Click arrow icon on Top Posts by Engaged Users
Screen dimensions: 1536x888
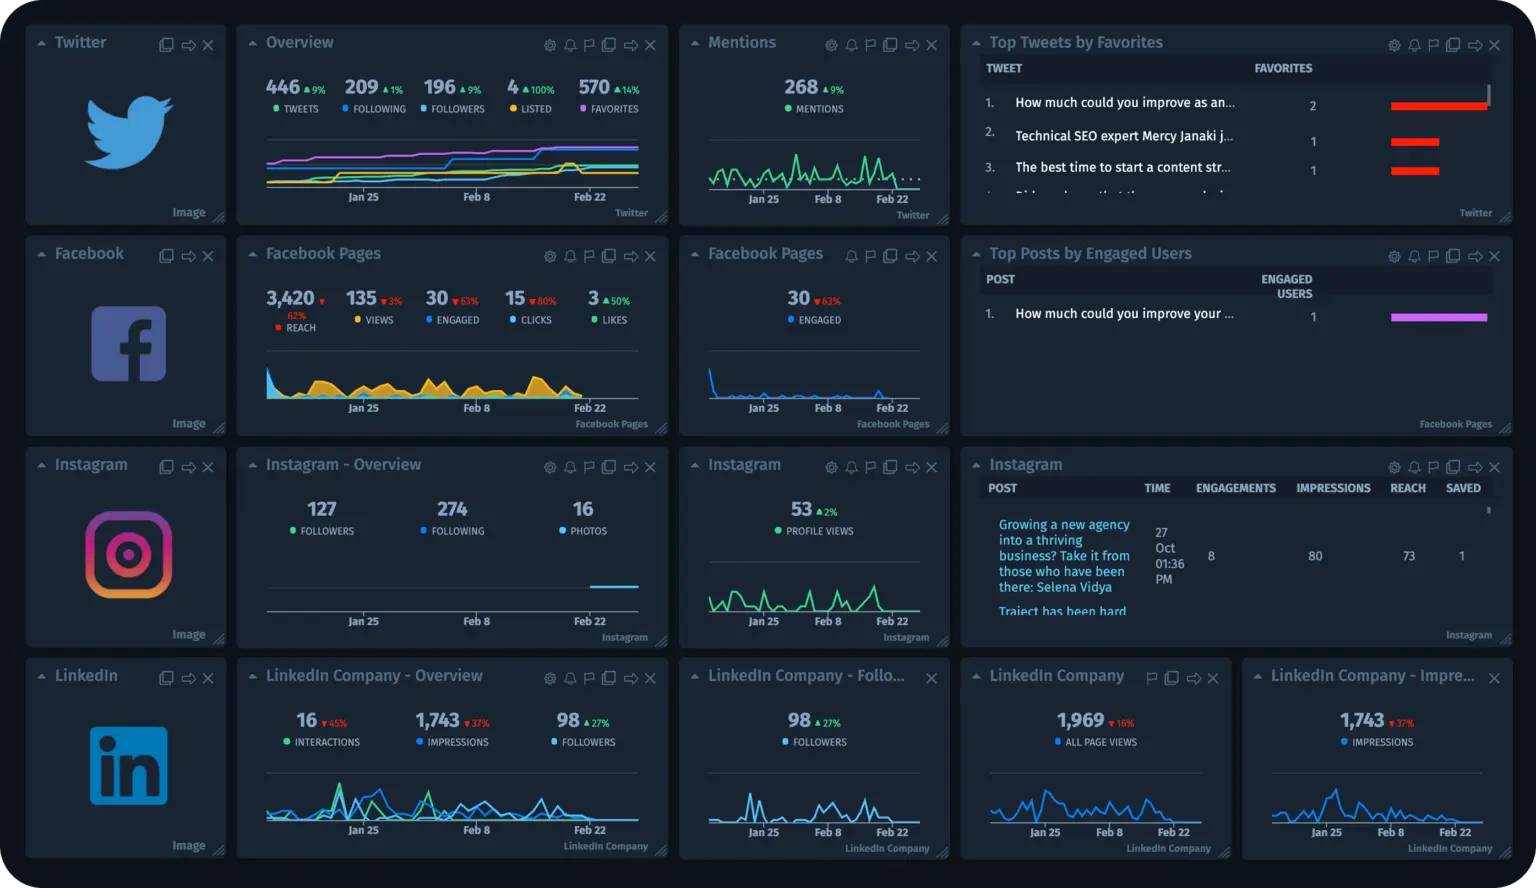point(1474,256)
